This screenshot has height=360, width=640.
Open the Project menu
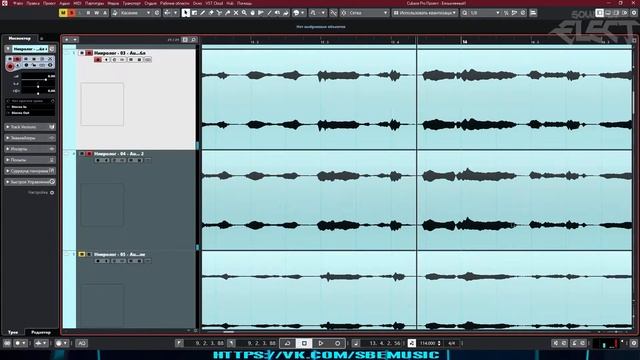(x=49, y=3)
